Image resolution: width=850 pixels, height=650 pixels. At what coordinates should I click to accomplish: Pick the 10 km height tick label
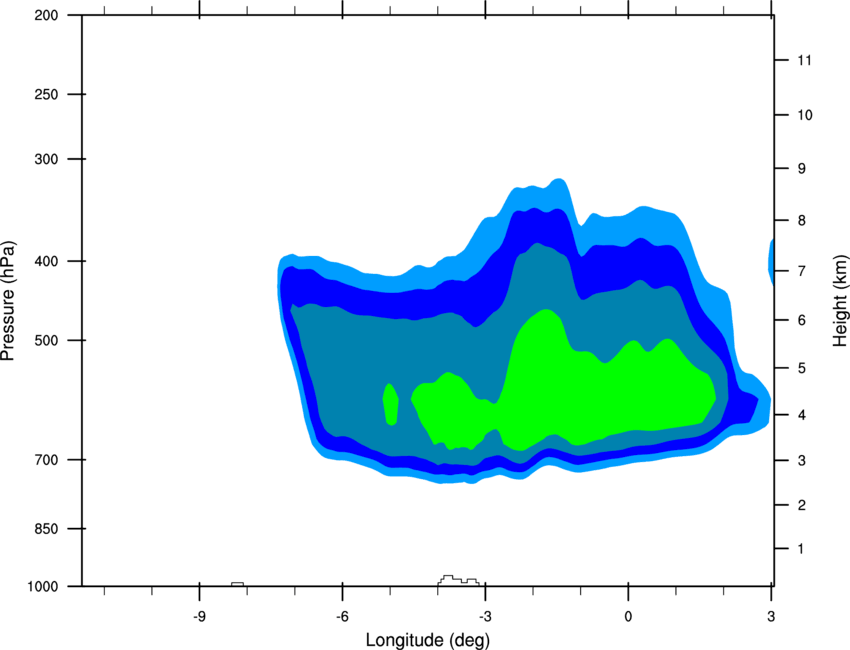805,115
